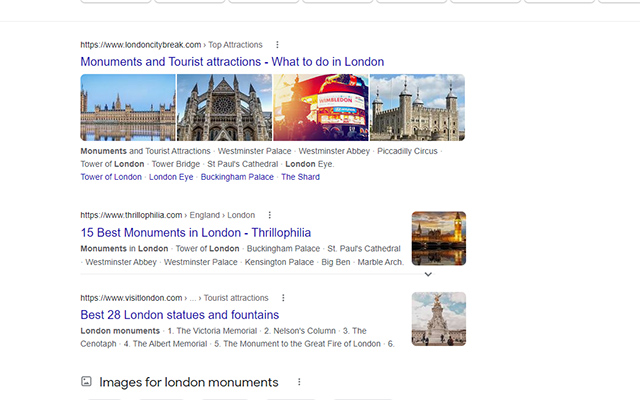
Task: Follow the Tower of London sitelink
Action: pos(111,177)
